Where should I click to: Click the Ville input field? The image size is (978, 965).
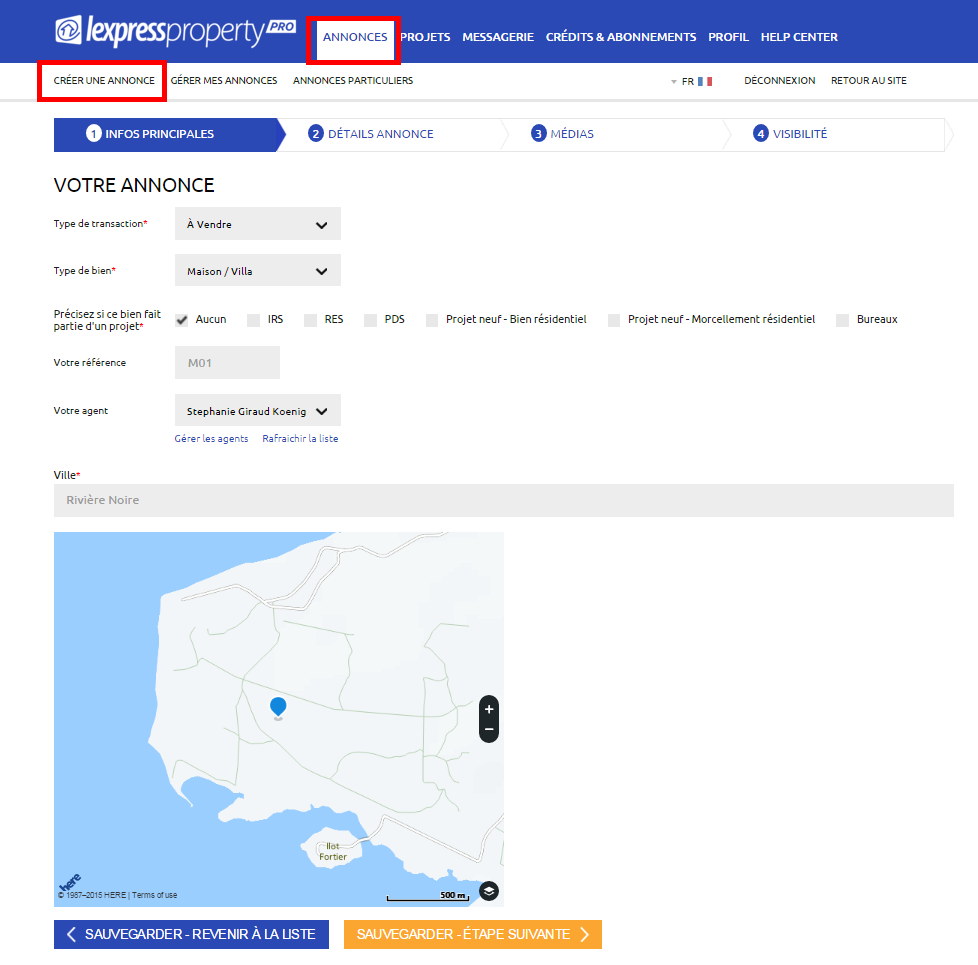503,500
